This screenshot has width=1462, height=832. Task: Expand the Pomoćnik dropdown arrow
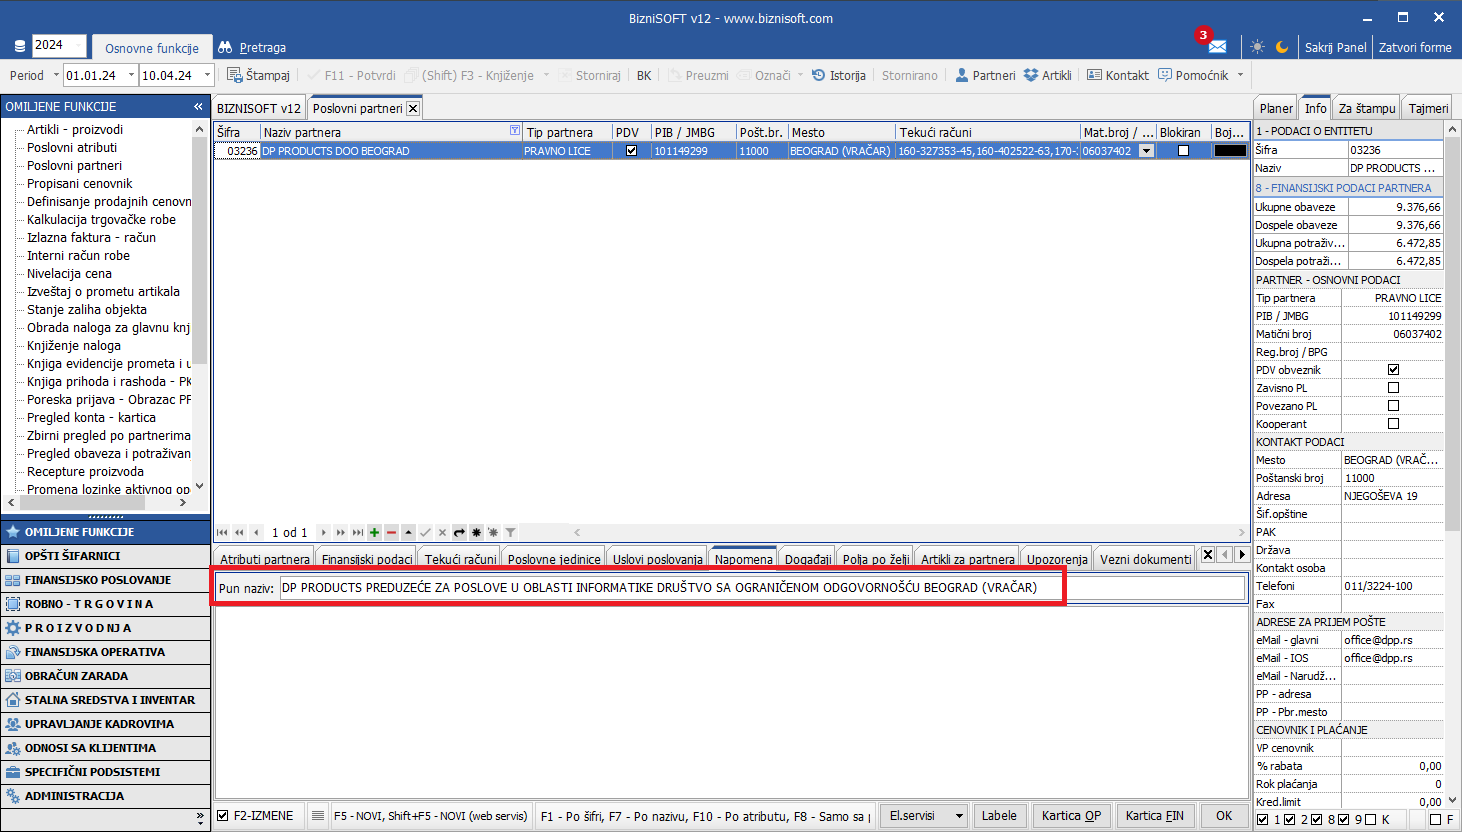tap(1240, 75)
